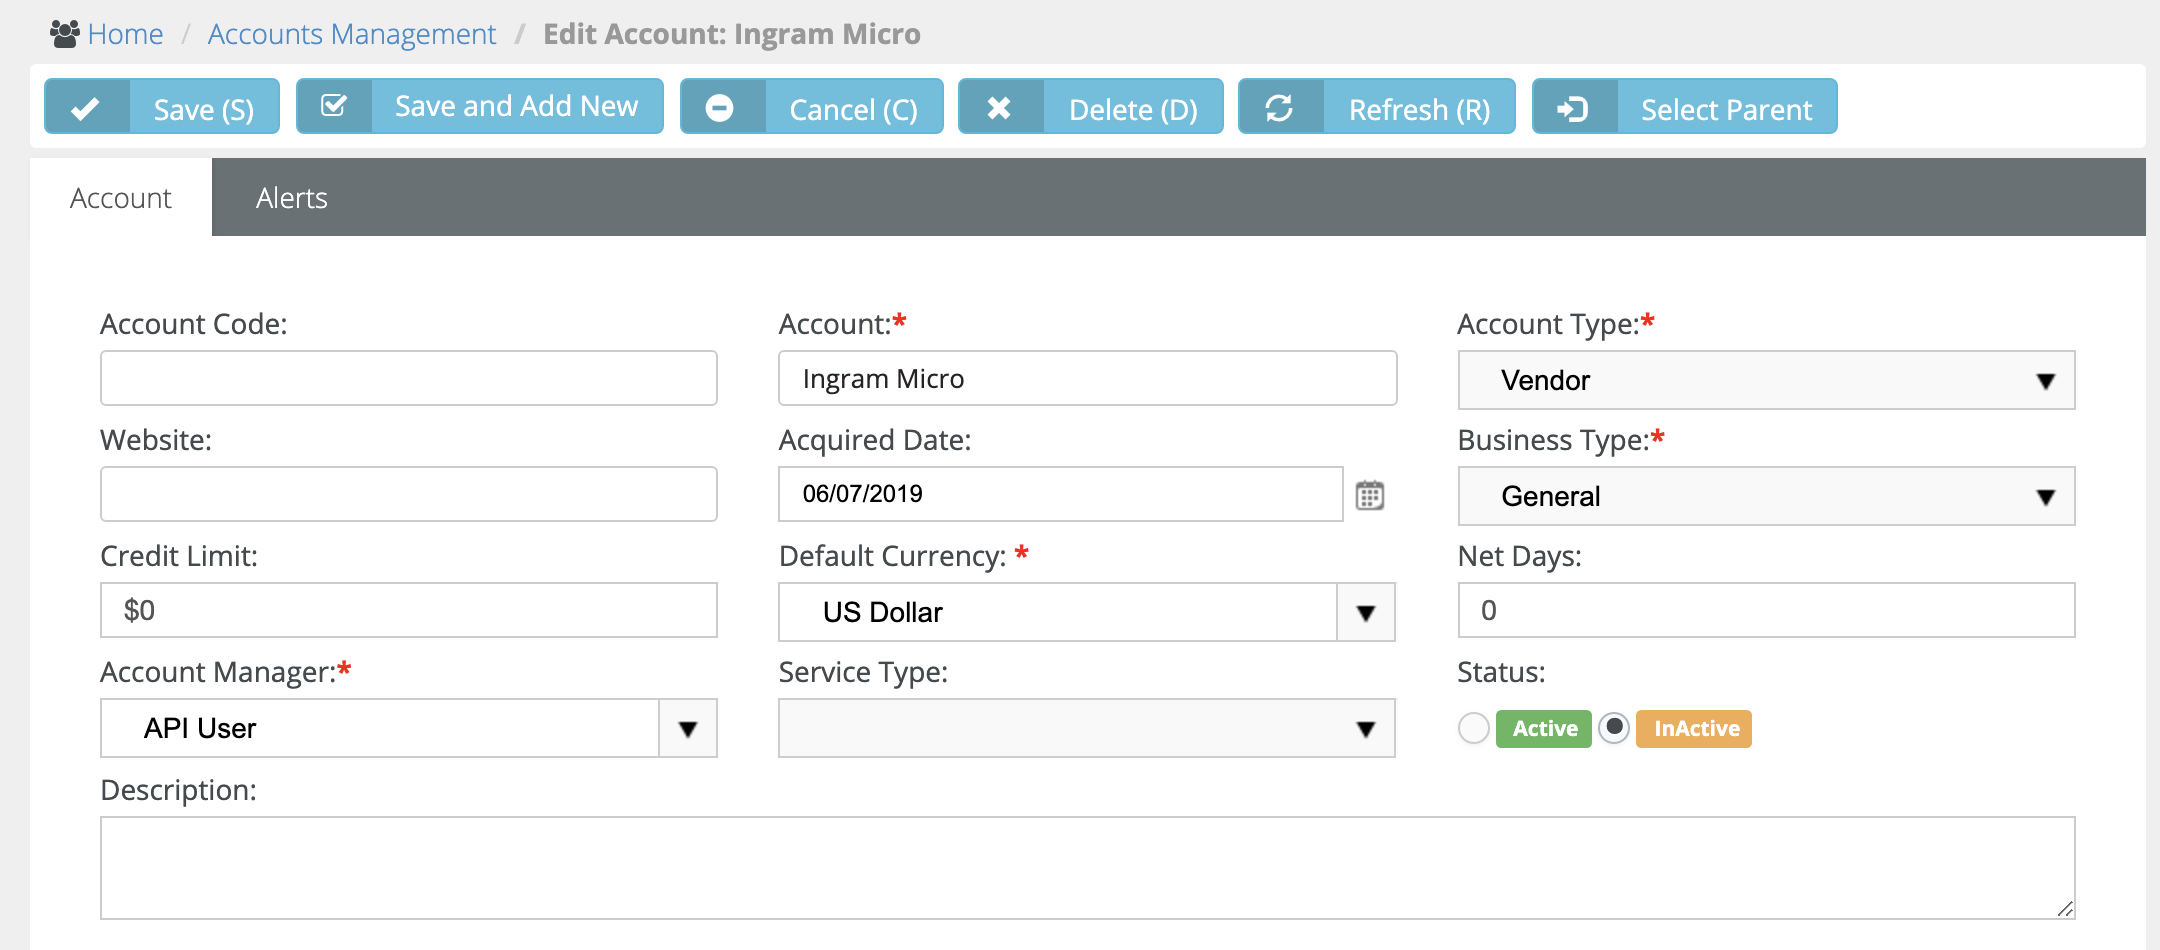Click the Website input field
This screenshot has width=2160, height=950.
pyautogui.click(x=409, y=494)
